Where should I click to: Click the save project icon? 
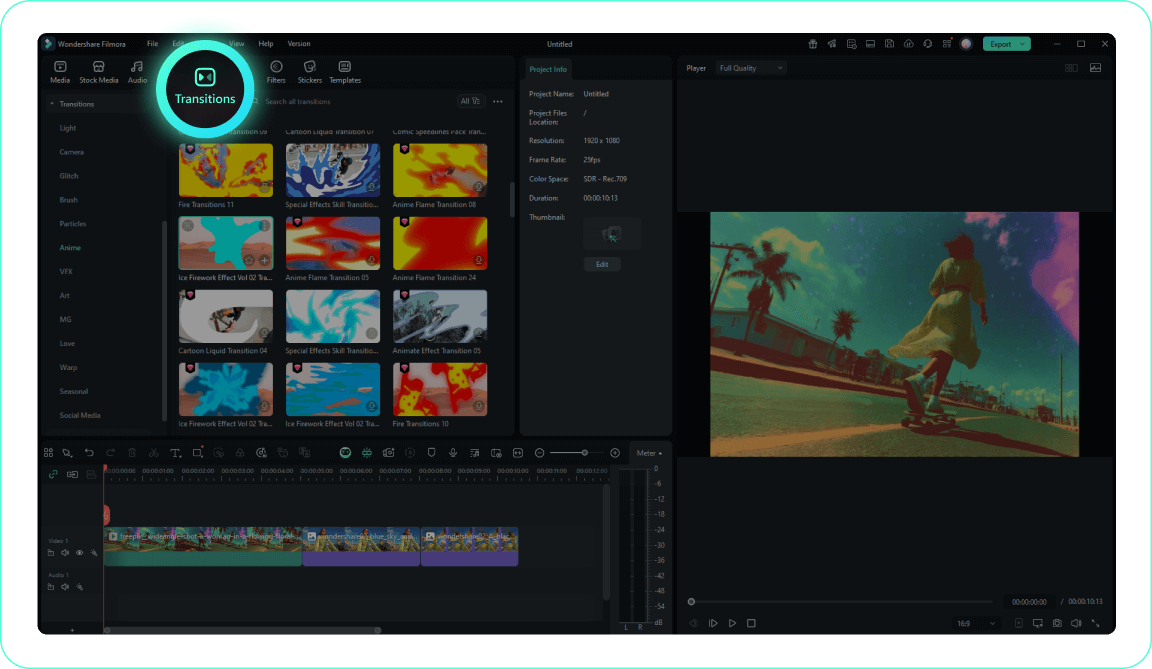pyautogui.click(x=889, y=44)
